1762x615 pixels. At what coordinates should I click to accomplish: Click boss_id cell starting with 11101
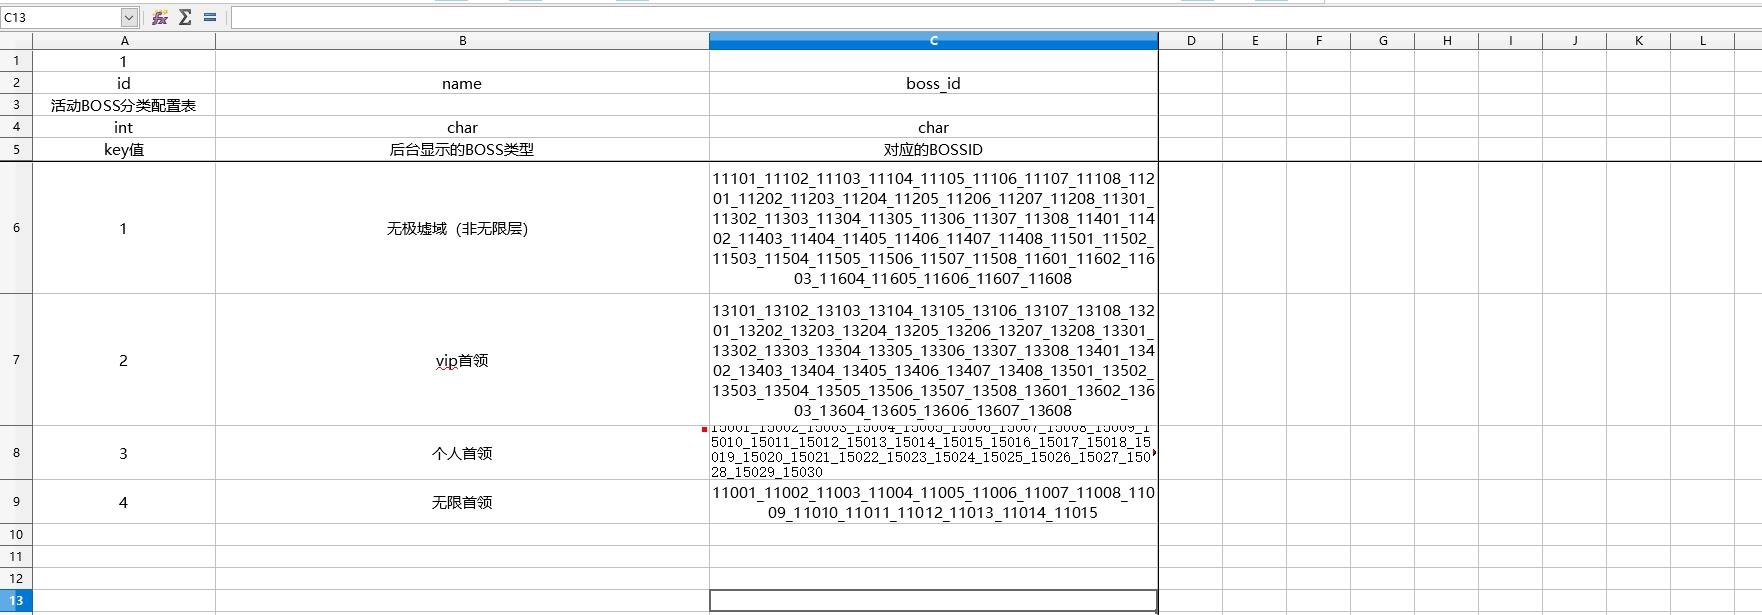click(934, 228)
